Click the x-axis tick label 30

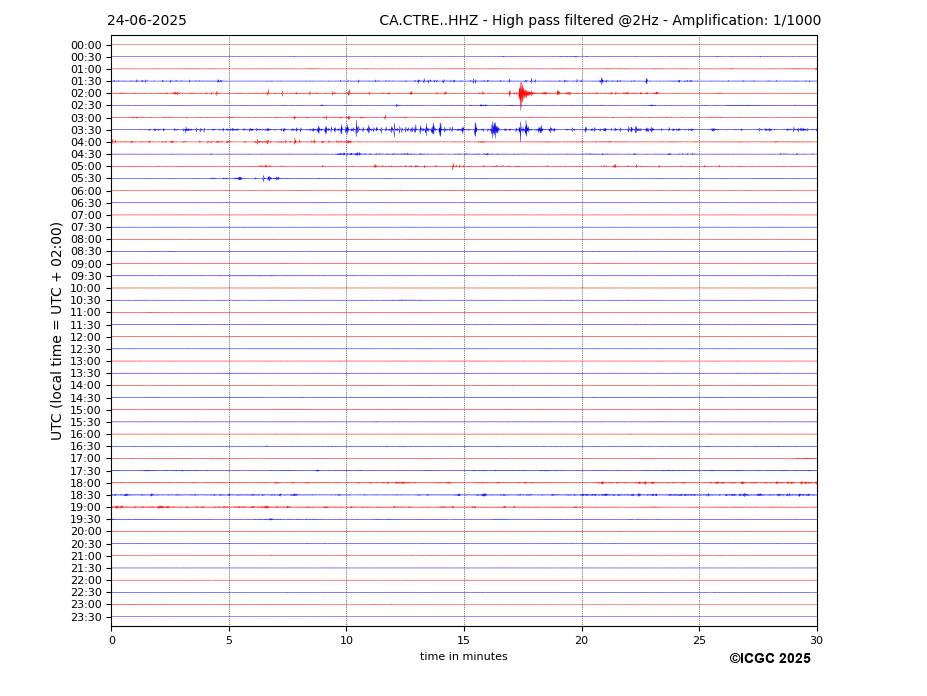(x=816, y=640)
